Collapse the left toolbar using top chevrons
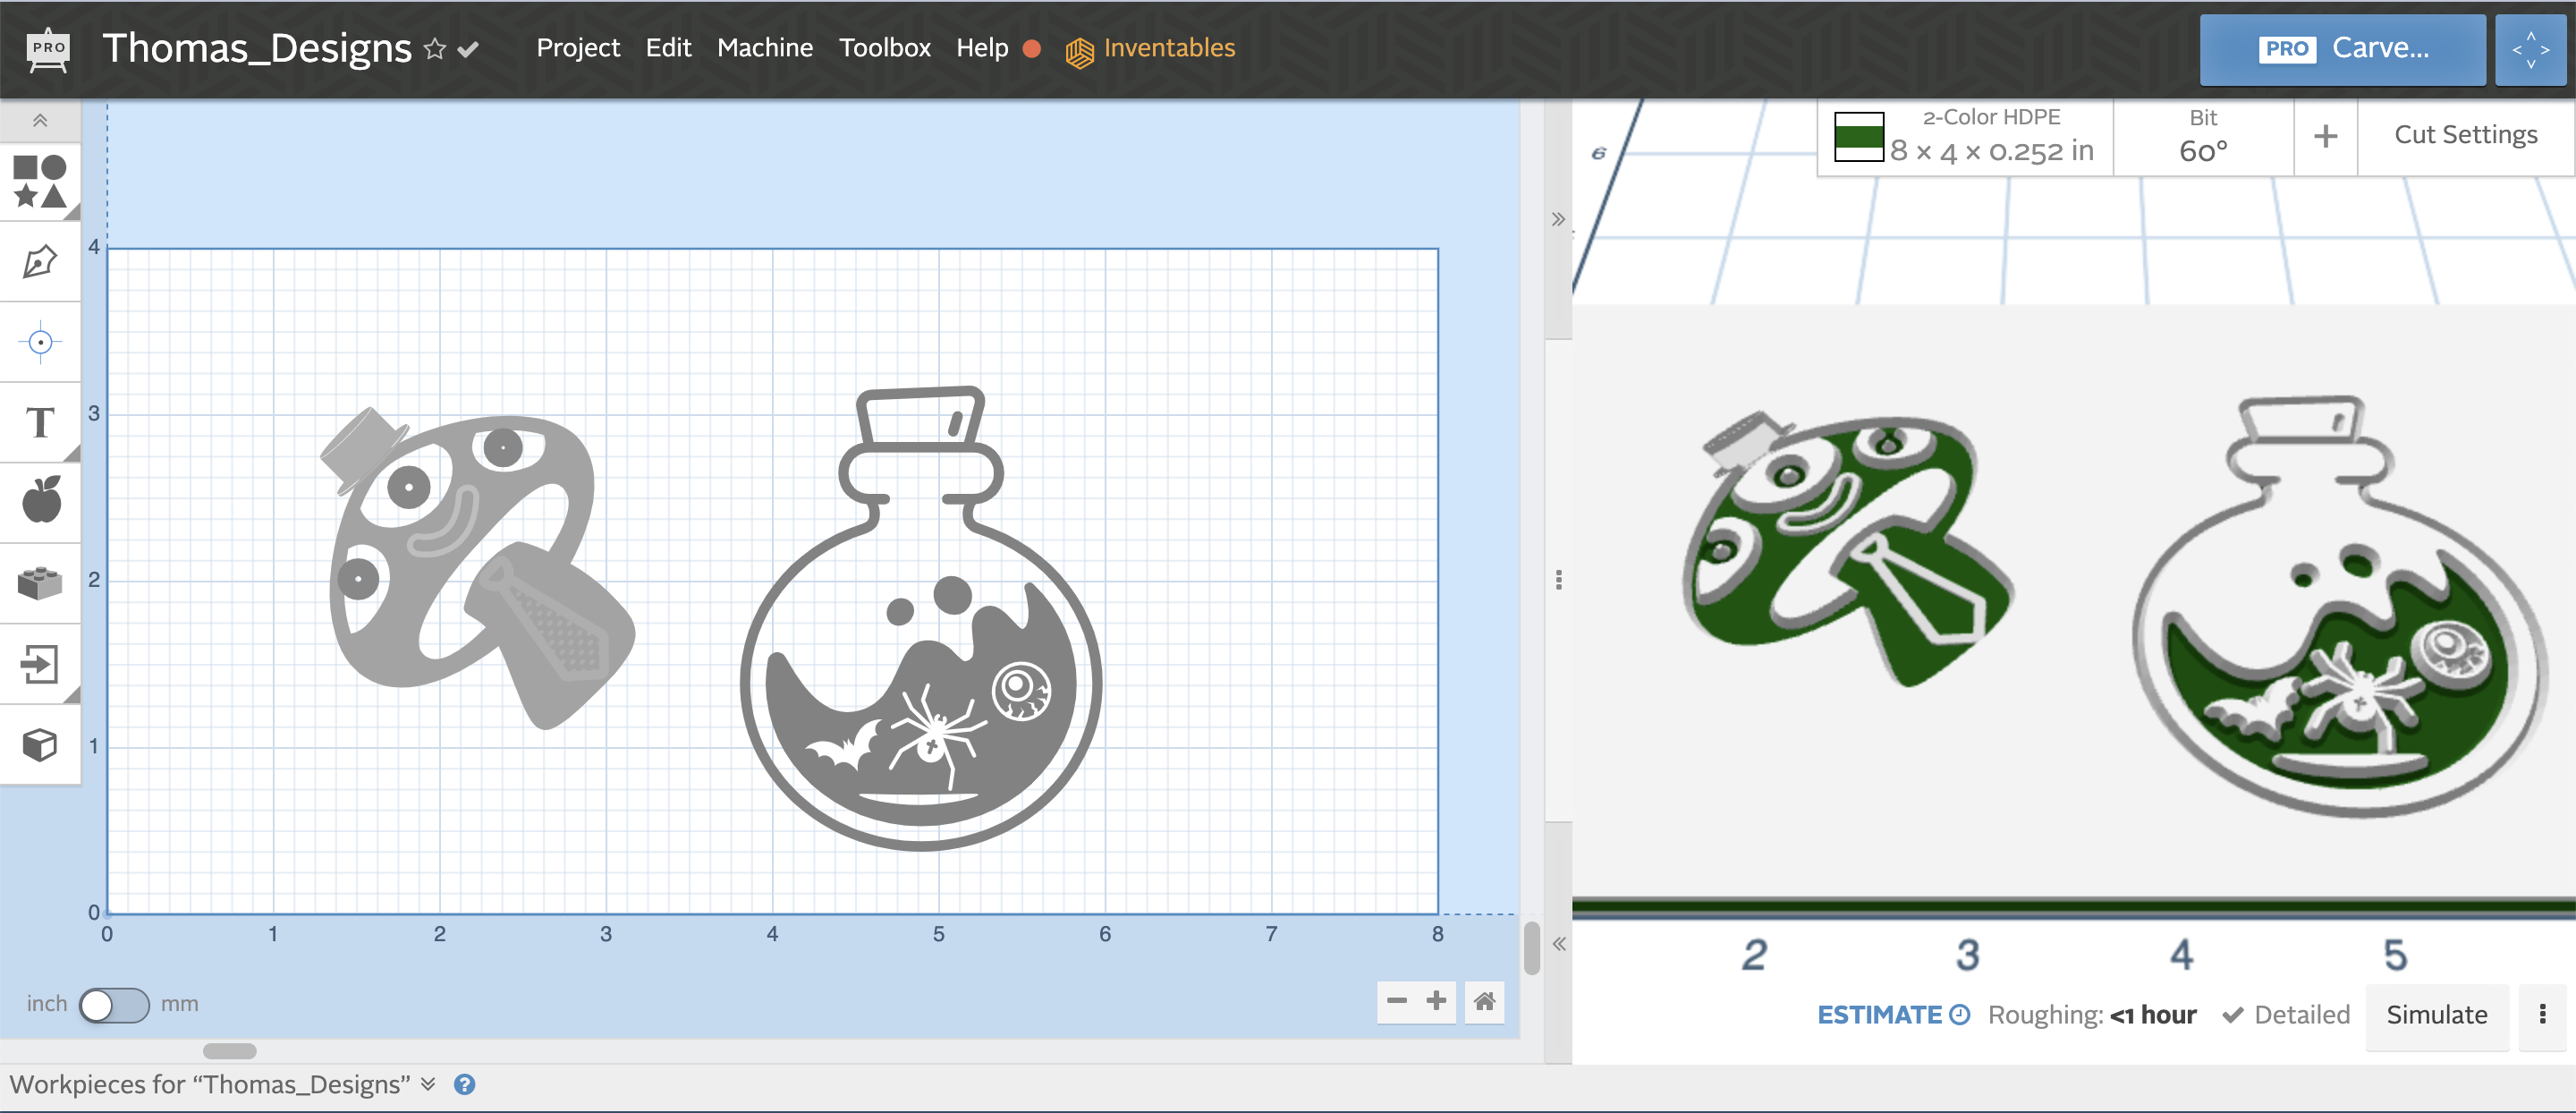 pyautogui.click(x=40, y=119)
